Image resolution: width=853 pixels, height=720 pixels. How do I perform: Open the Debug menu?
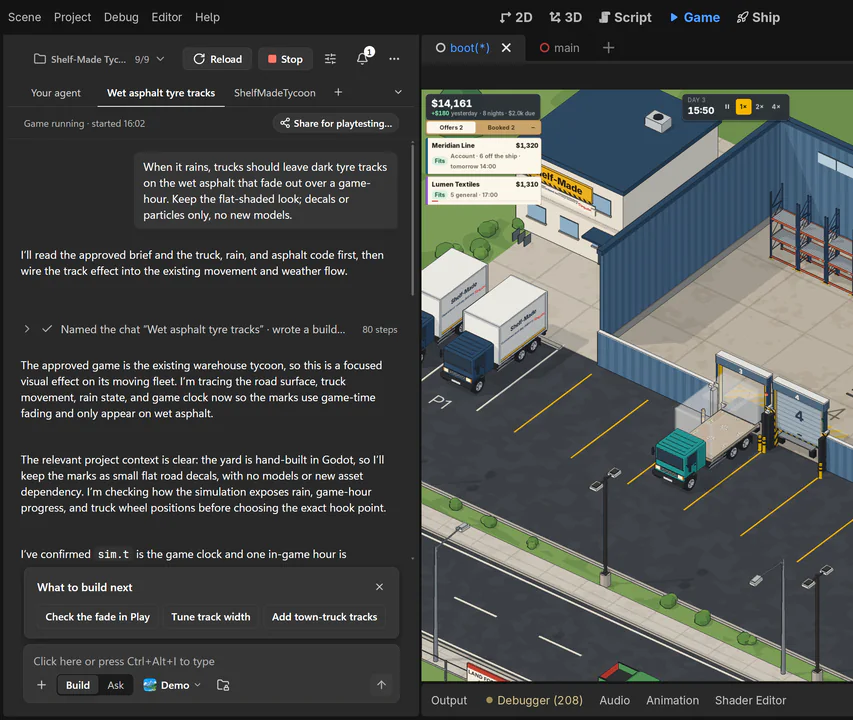[121, 17]
